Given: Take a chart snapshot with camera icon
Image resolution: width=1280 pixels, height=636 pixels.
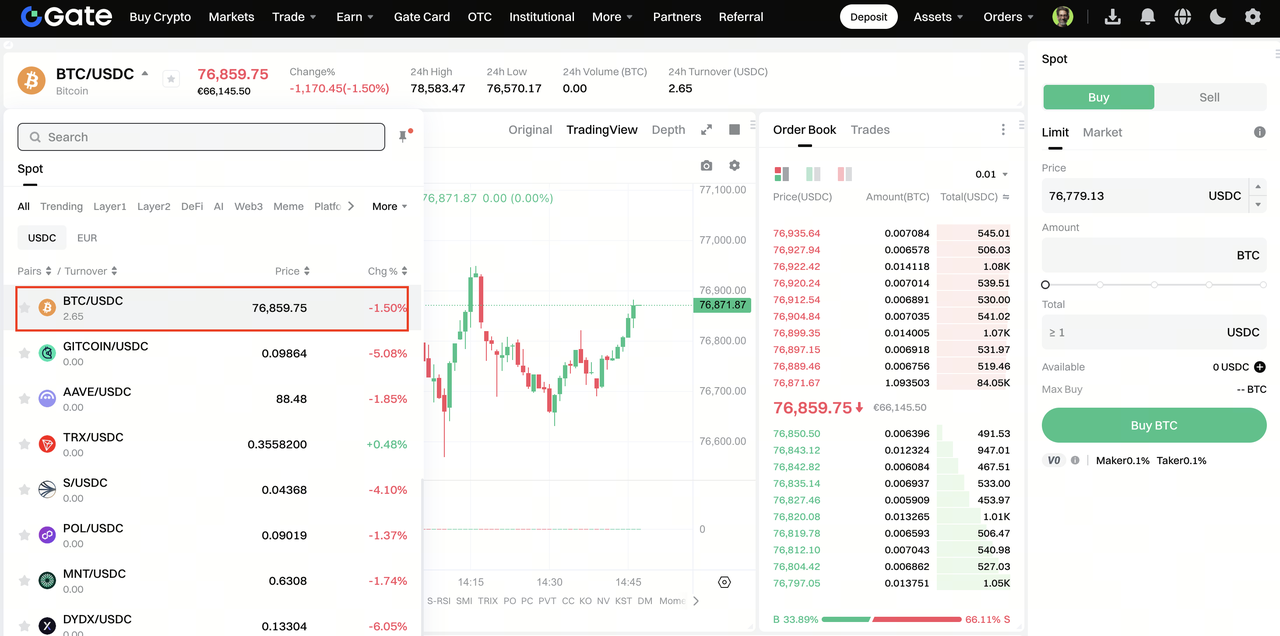Looking at the screenshot, I should (x=707, y=166).
